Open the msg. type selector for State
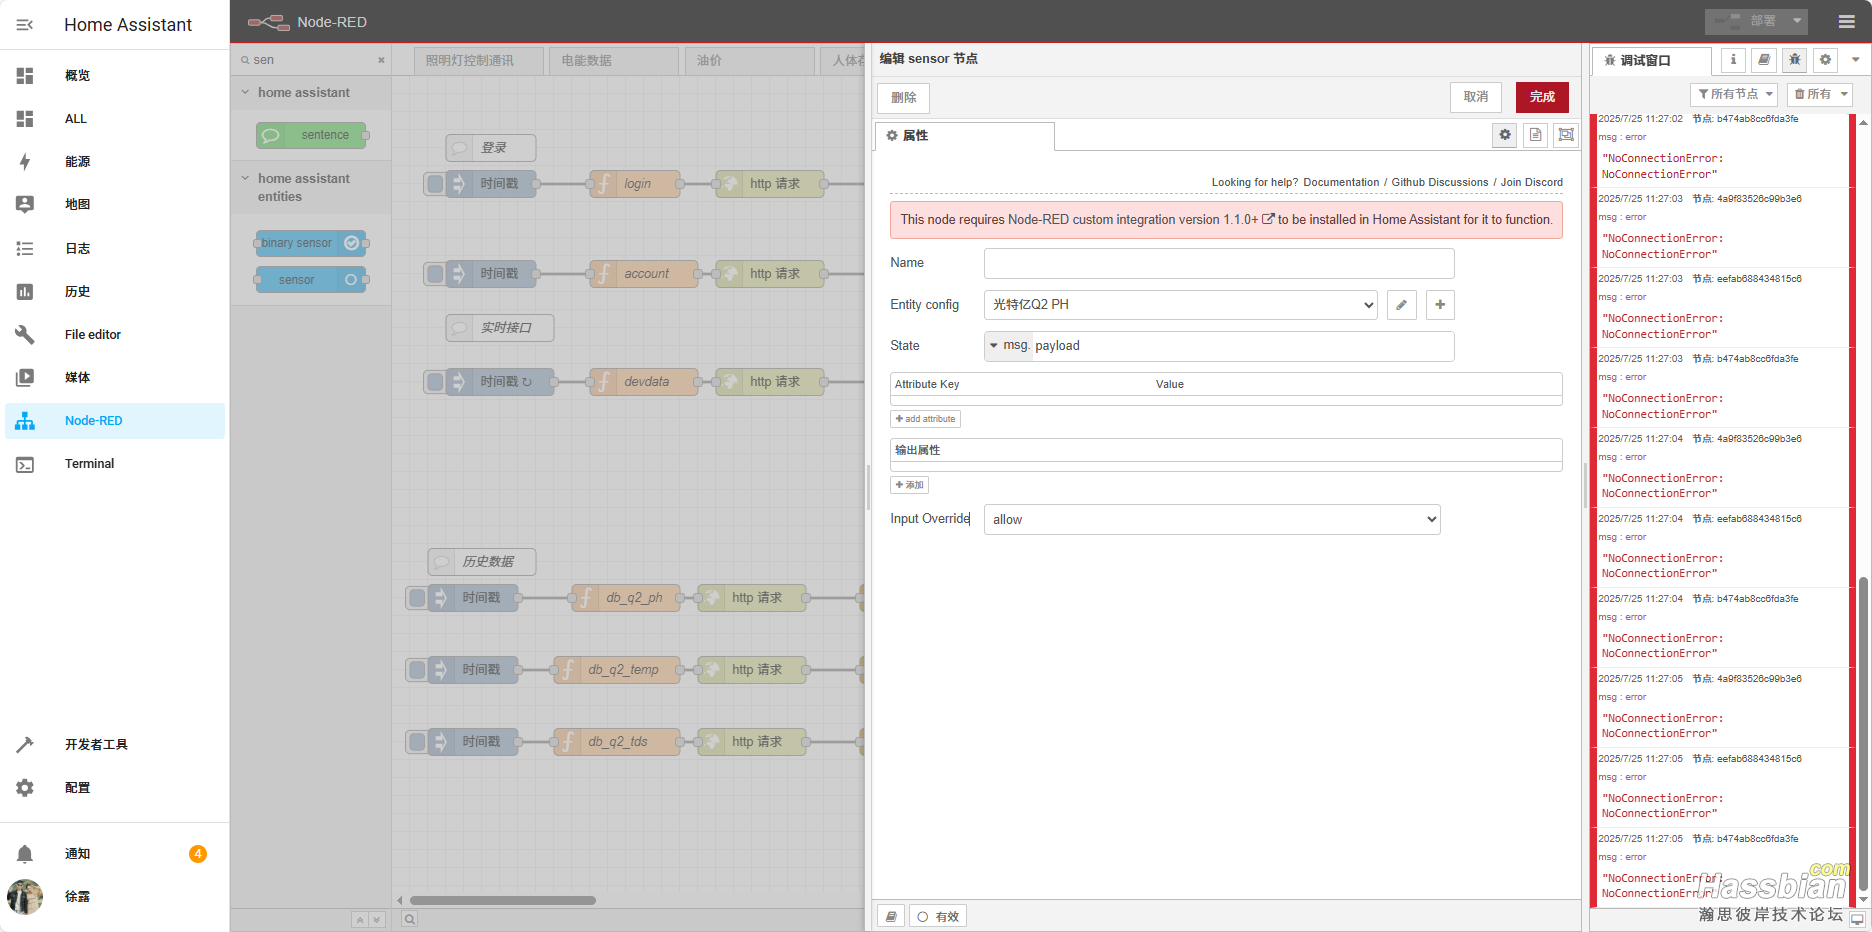The width and height of the screenshot is (1872, 932). pyautogui.click(x=1009, y=346)
